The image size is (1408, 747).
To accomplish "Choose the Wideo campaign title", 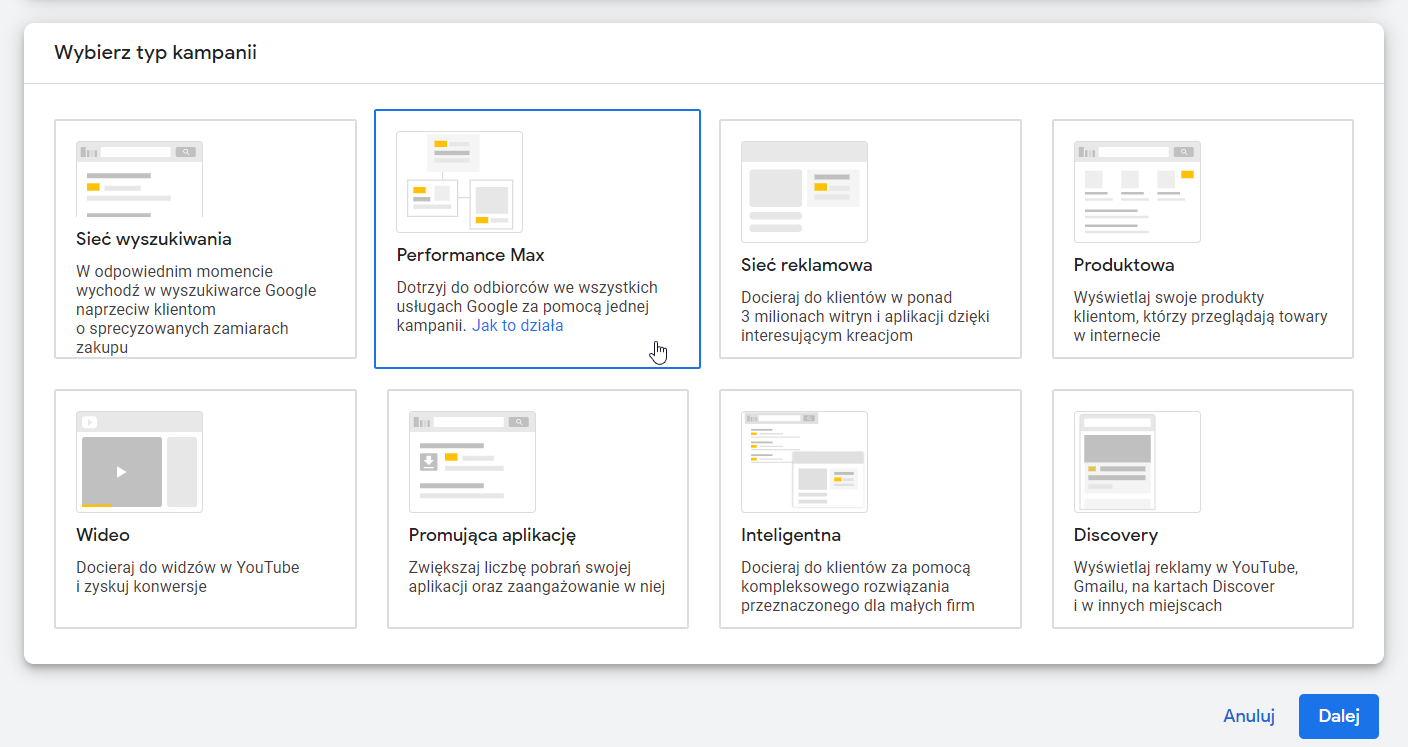I will pyautogui.click(x=103, y=535).
